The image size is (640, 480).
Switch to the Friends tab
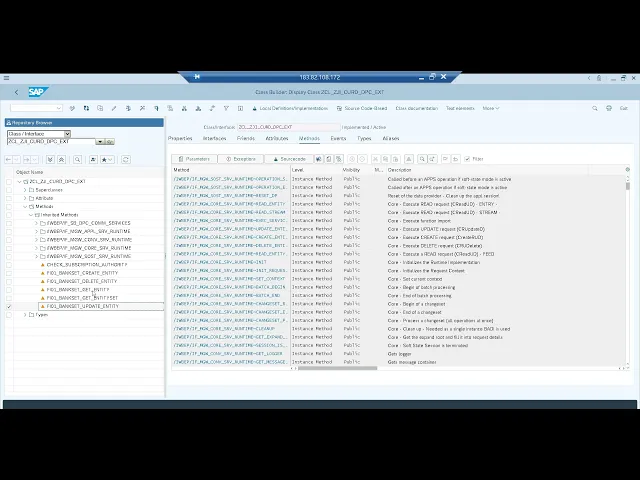pos(246,139)
